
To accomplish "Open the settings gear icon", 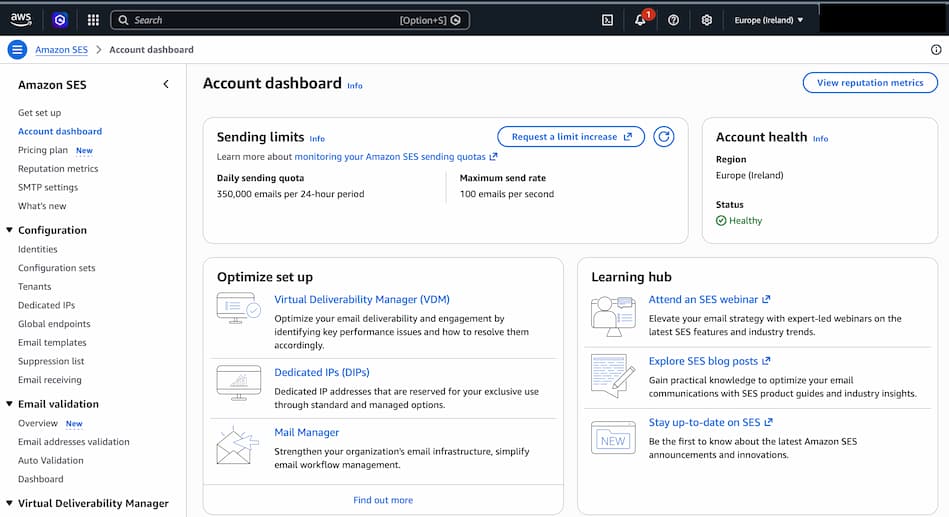I will pos(706,20).
